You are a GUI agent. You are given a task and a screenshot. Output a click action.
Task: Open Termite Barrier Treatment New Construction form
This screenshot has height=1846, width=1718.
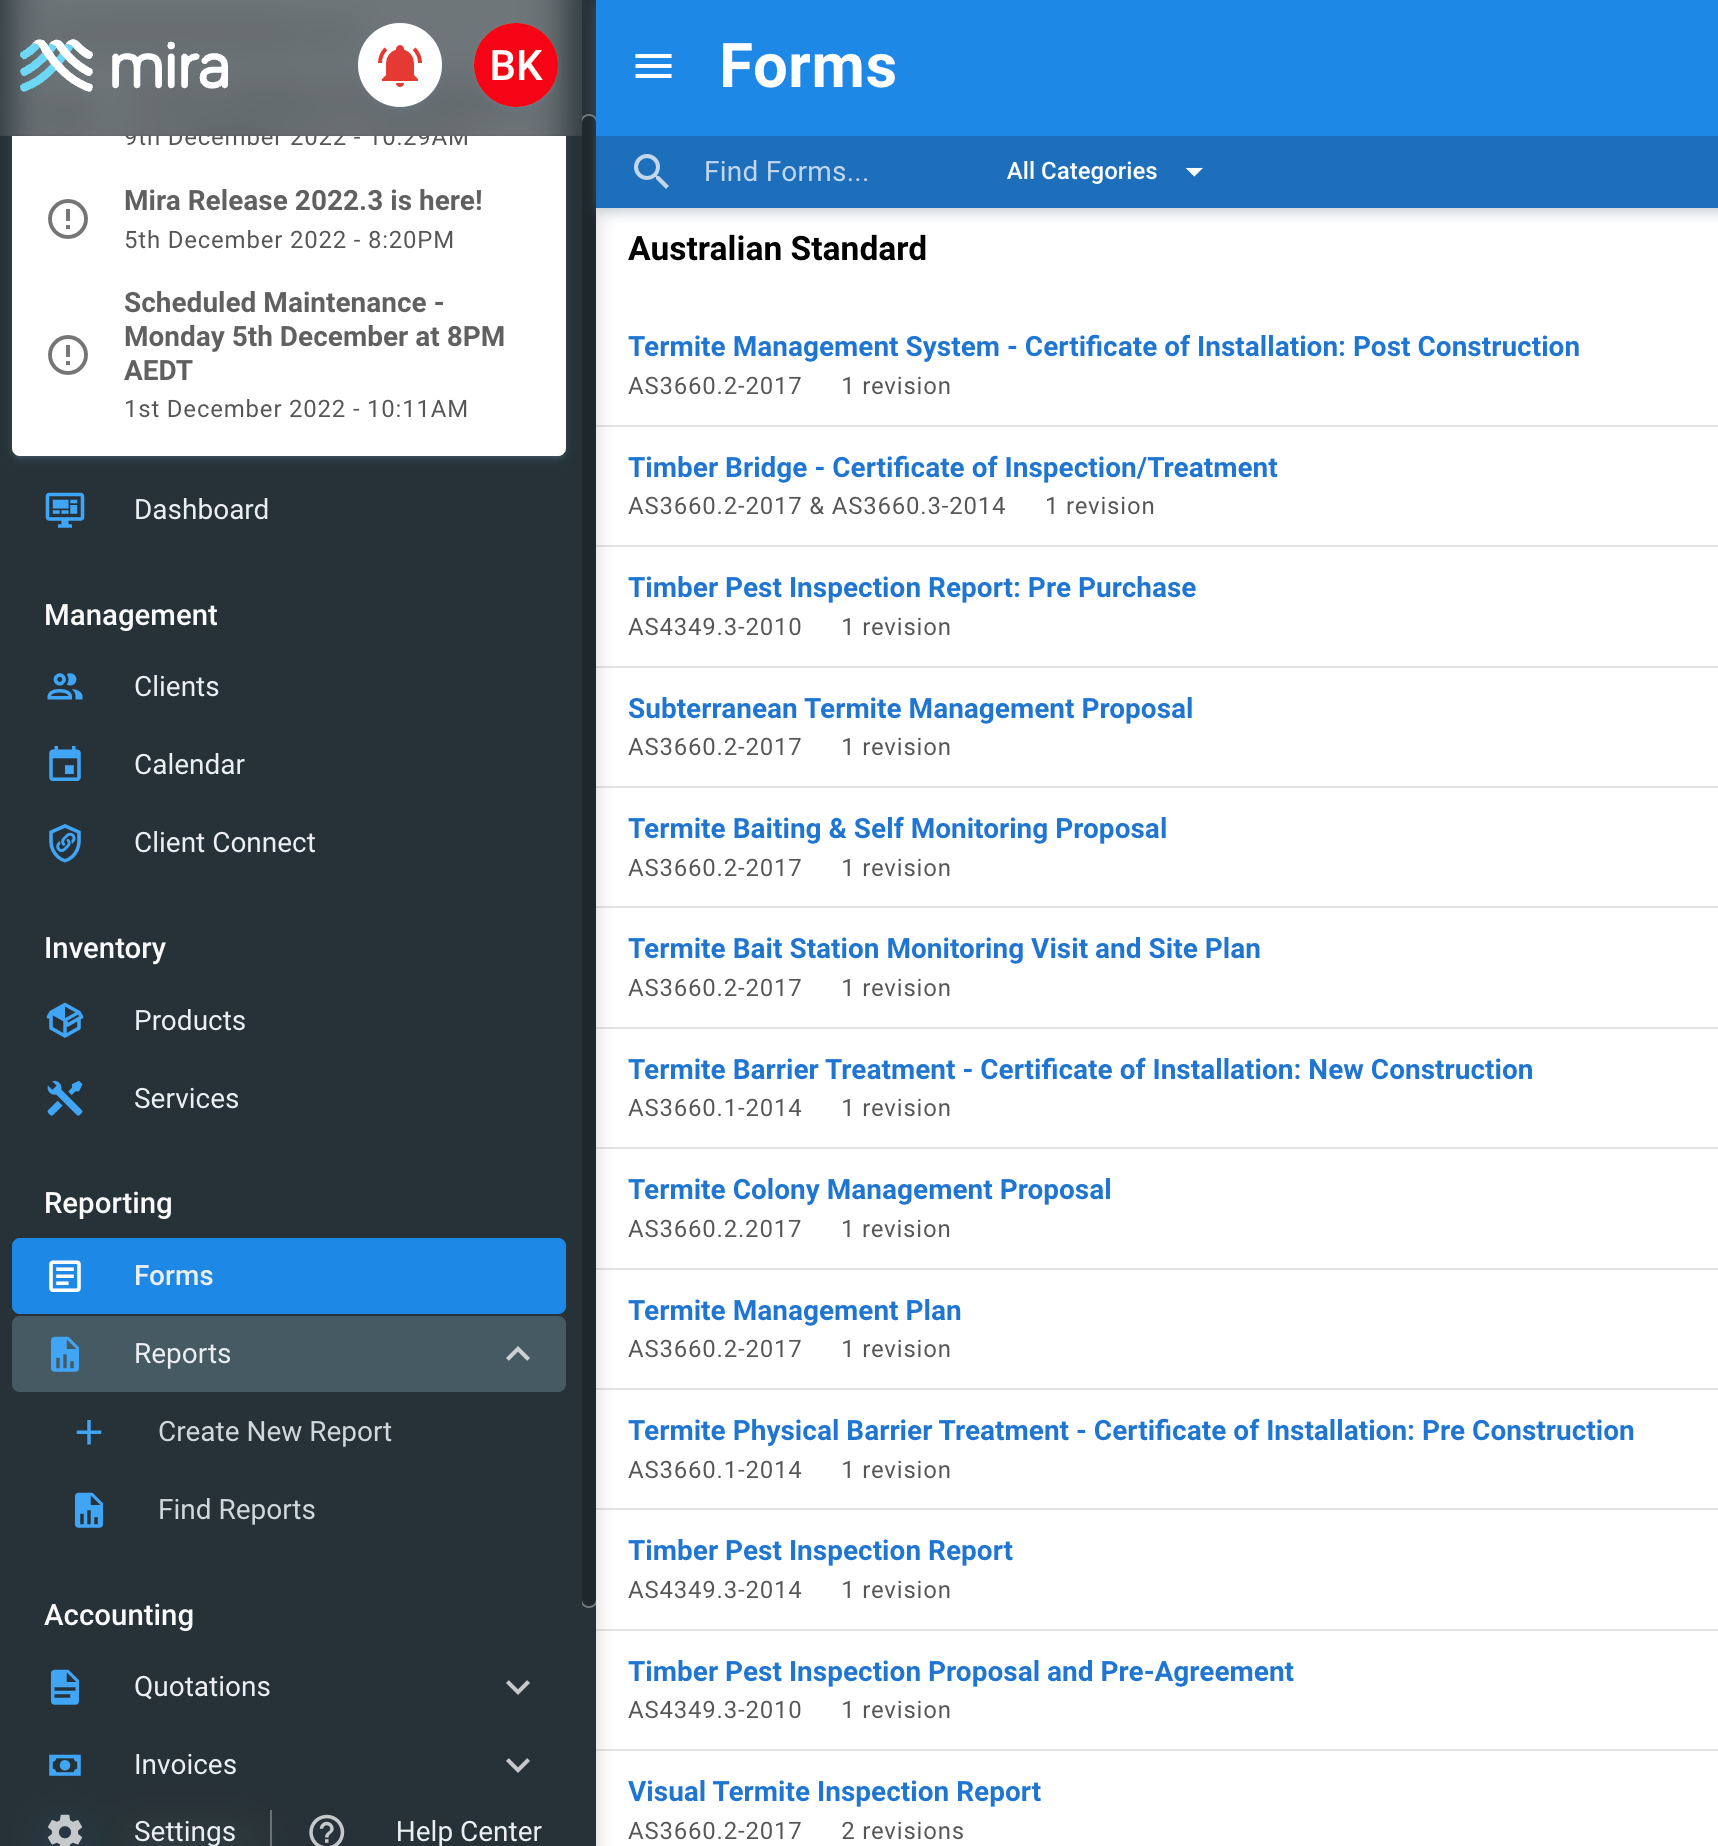pos(1080,1070)
